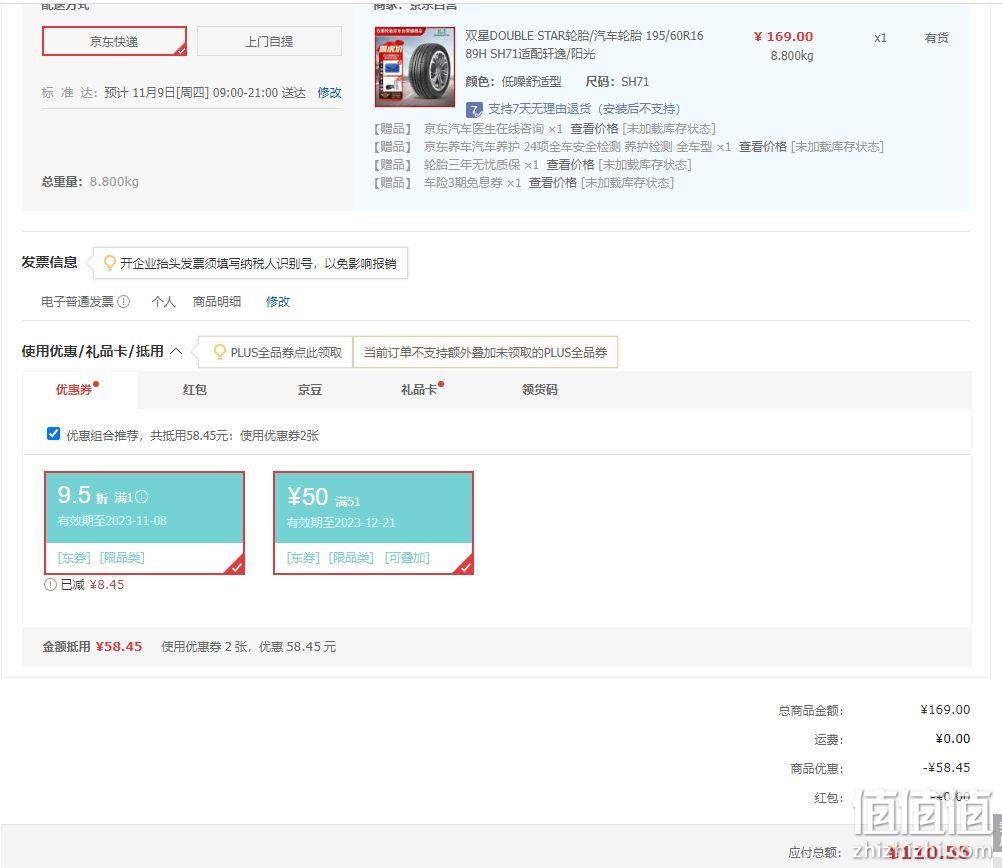This screenshot has width=1002, height=868.
Task: Uncheck 优惠组合推荐 checkbox
Action: (54, 434)
